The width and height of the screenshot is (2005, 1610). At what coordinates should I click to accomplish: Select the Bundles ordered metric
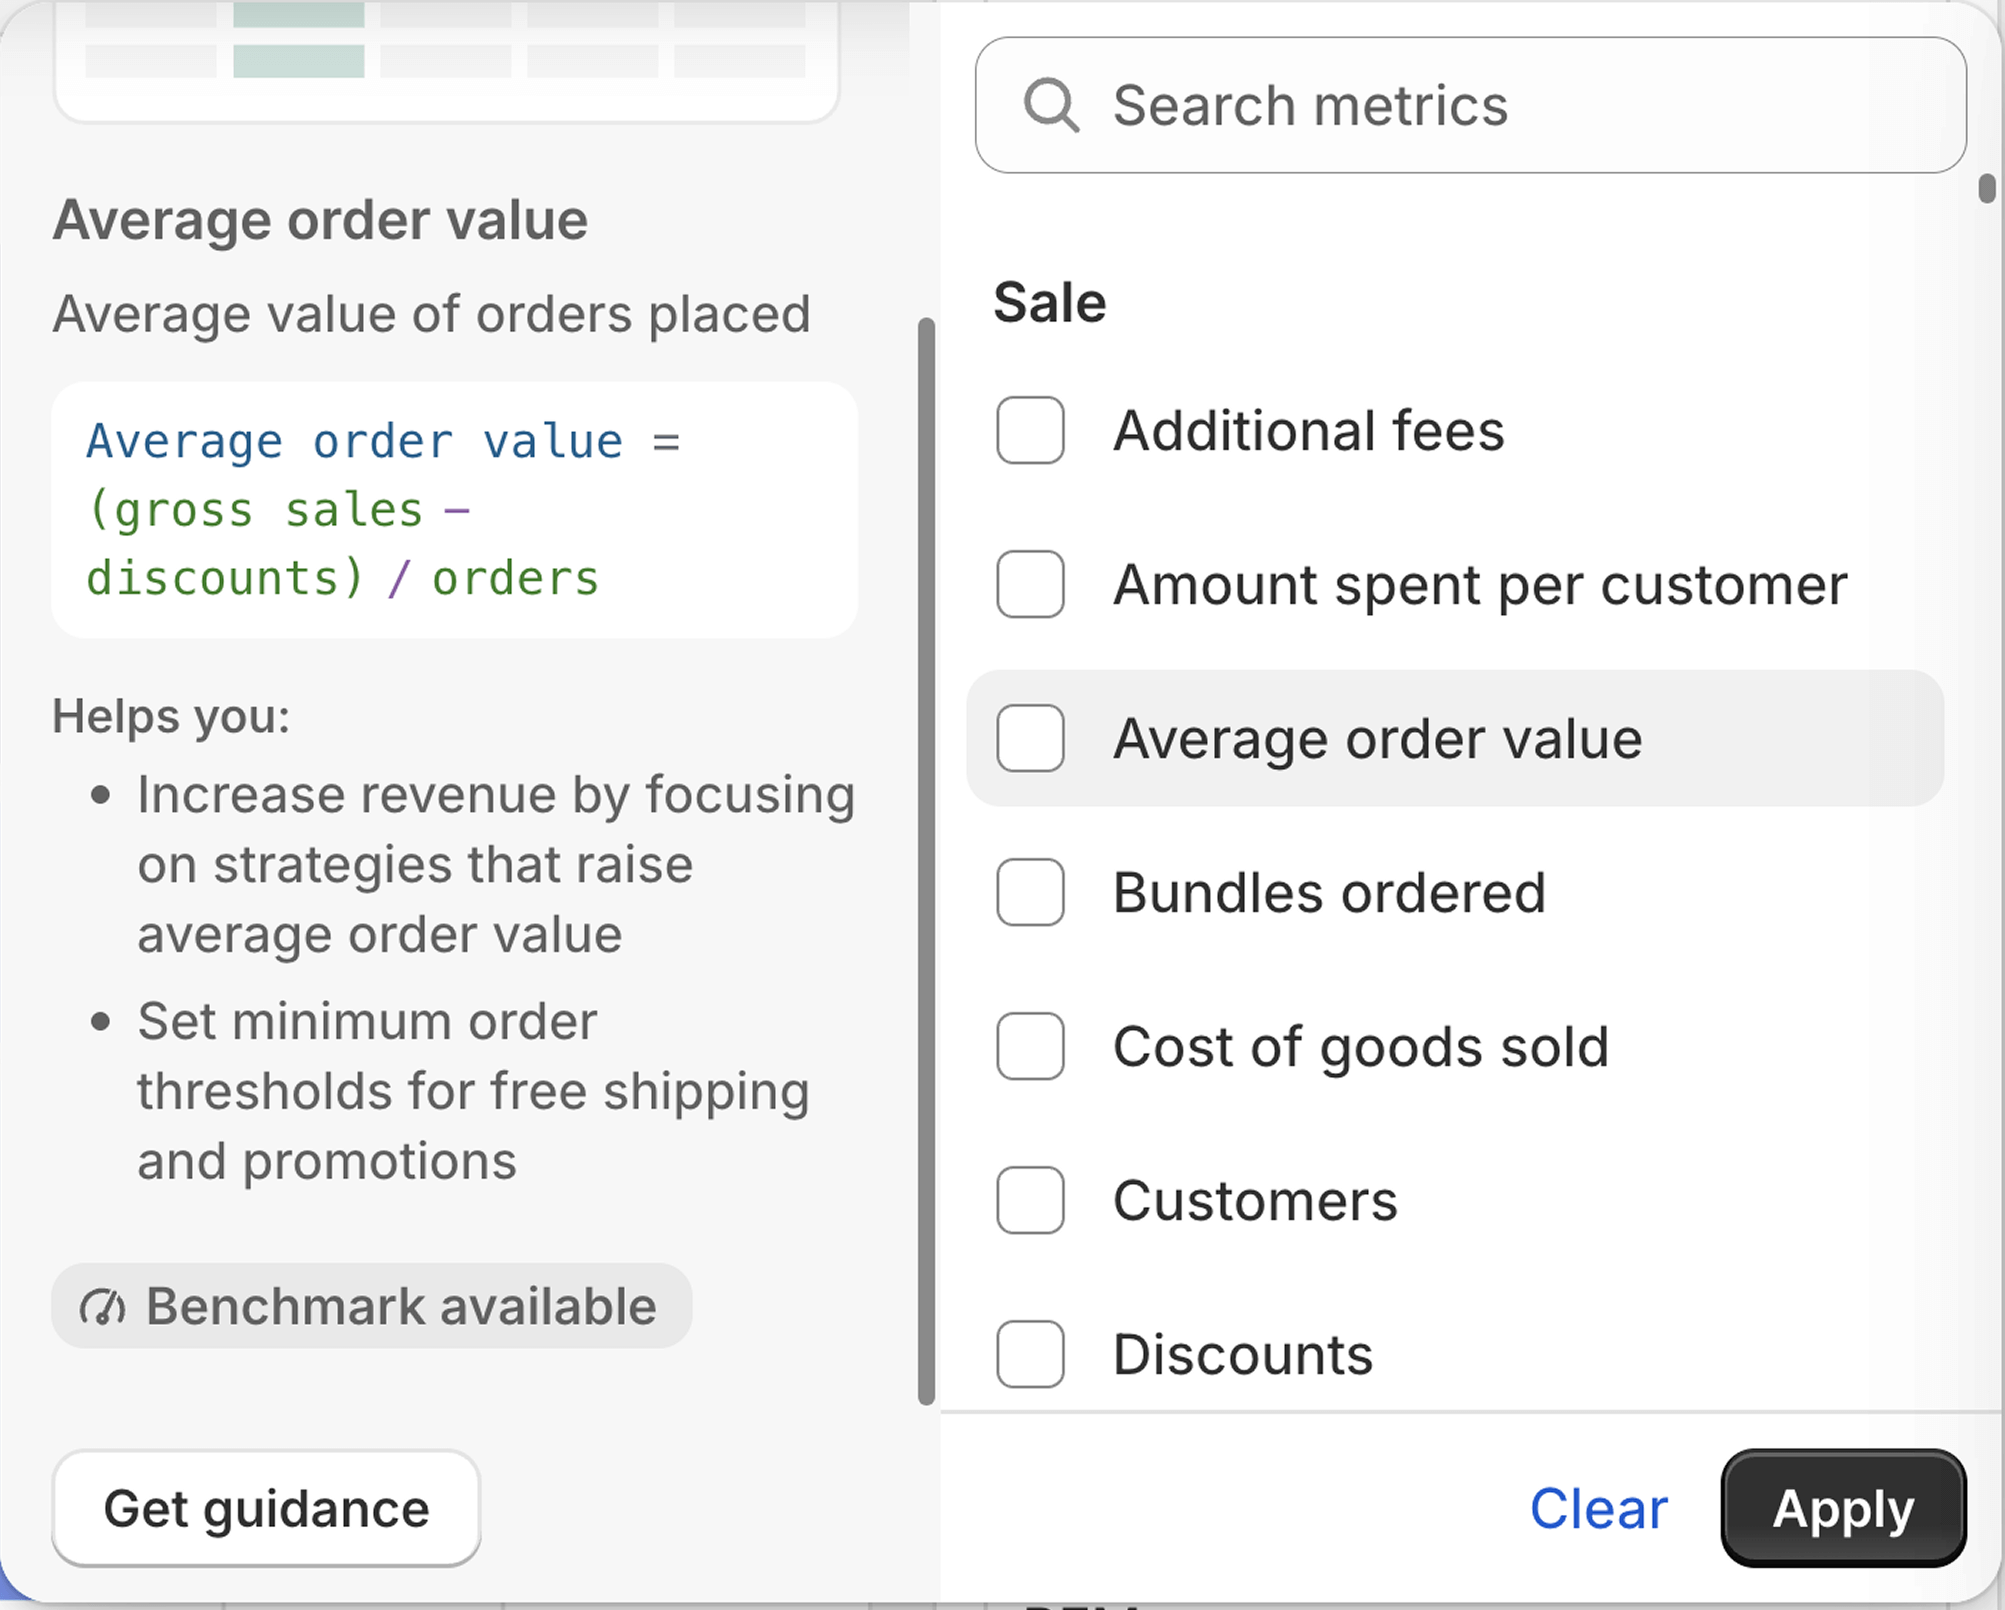(1030, 893)
